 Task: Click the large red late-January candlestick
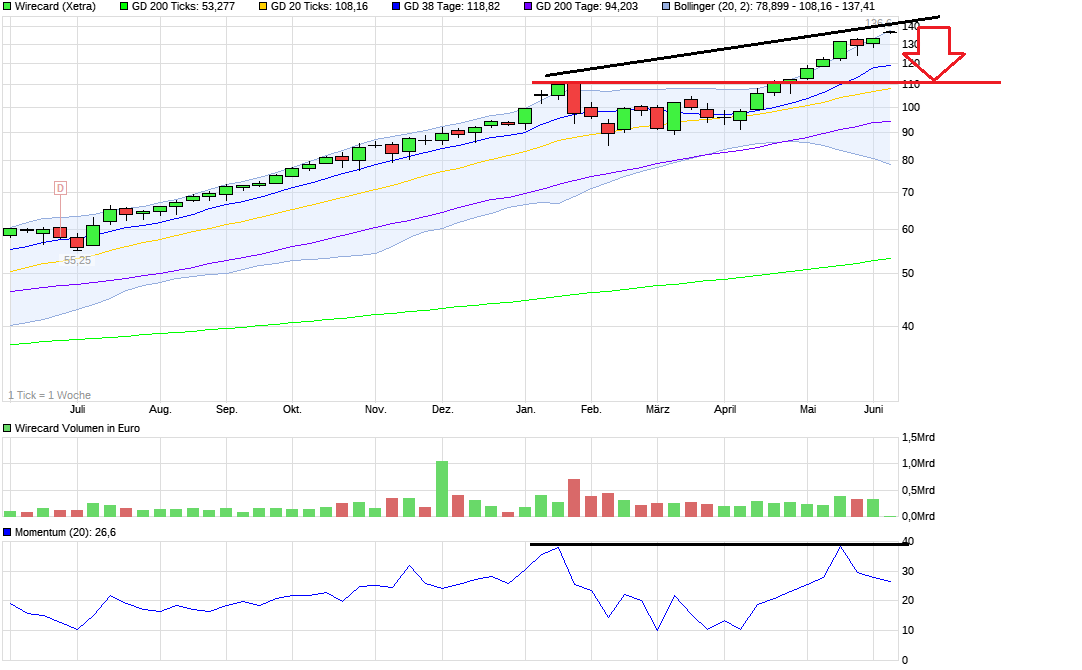pyautogui.click(x=574, y=98)
